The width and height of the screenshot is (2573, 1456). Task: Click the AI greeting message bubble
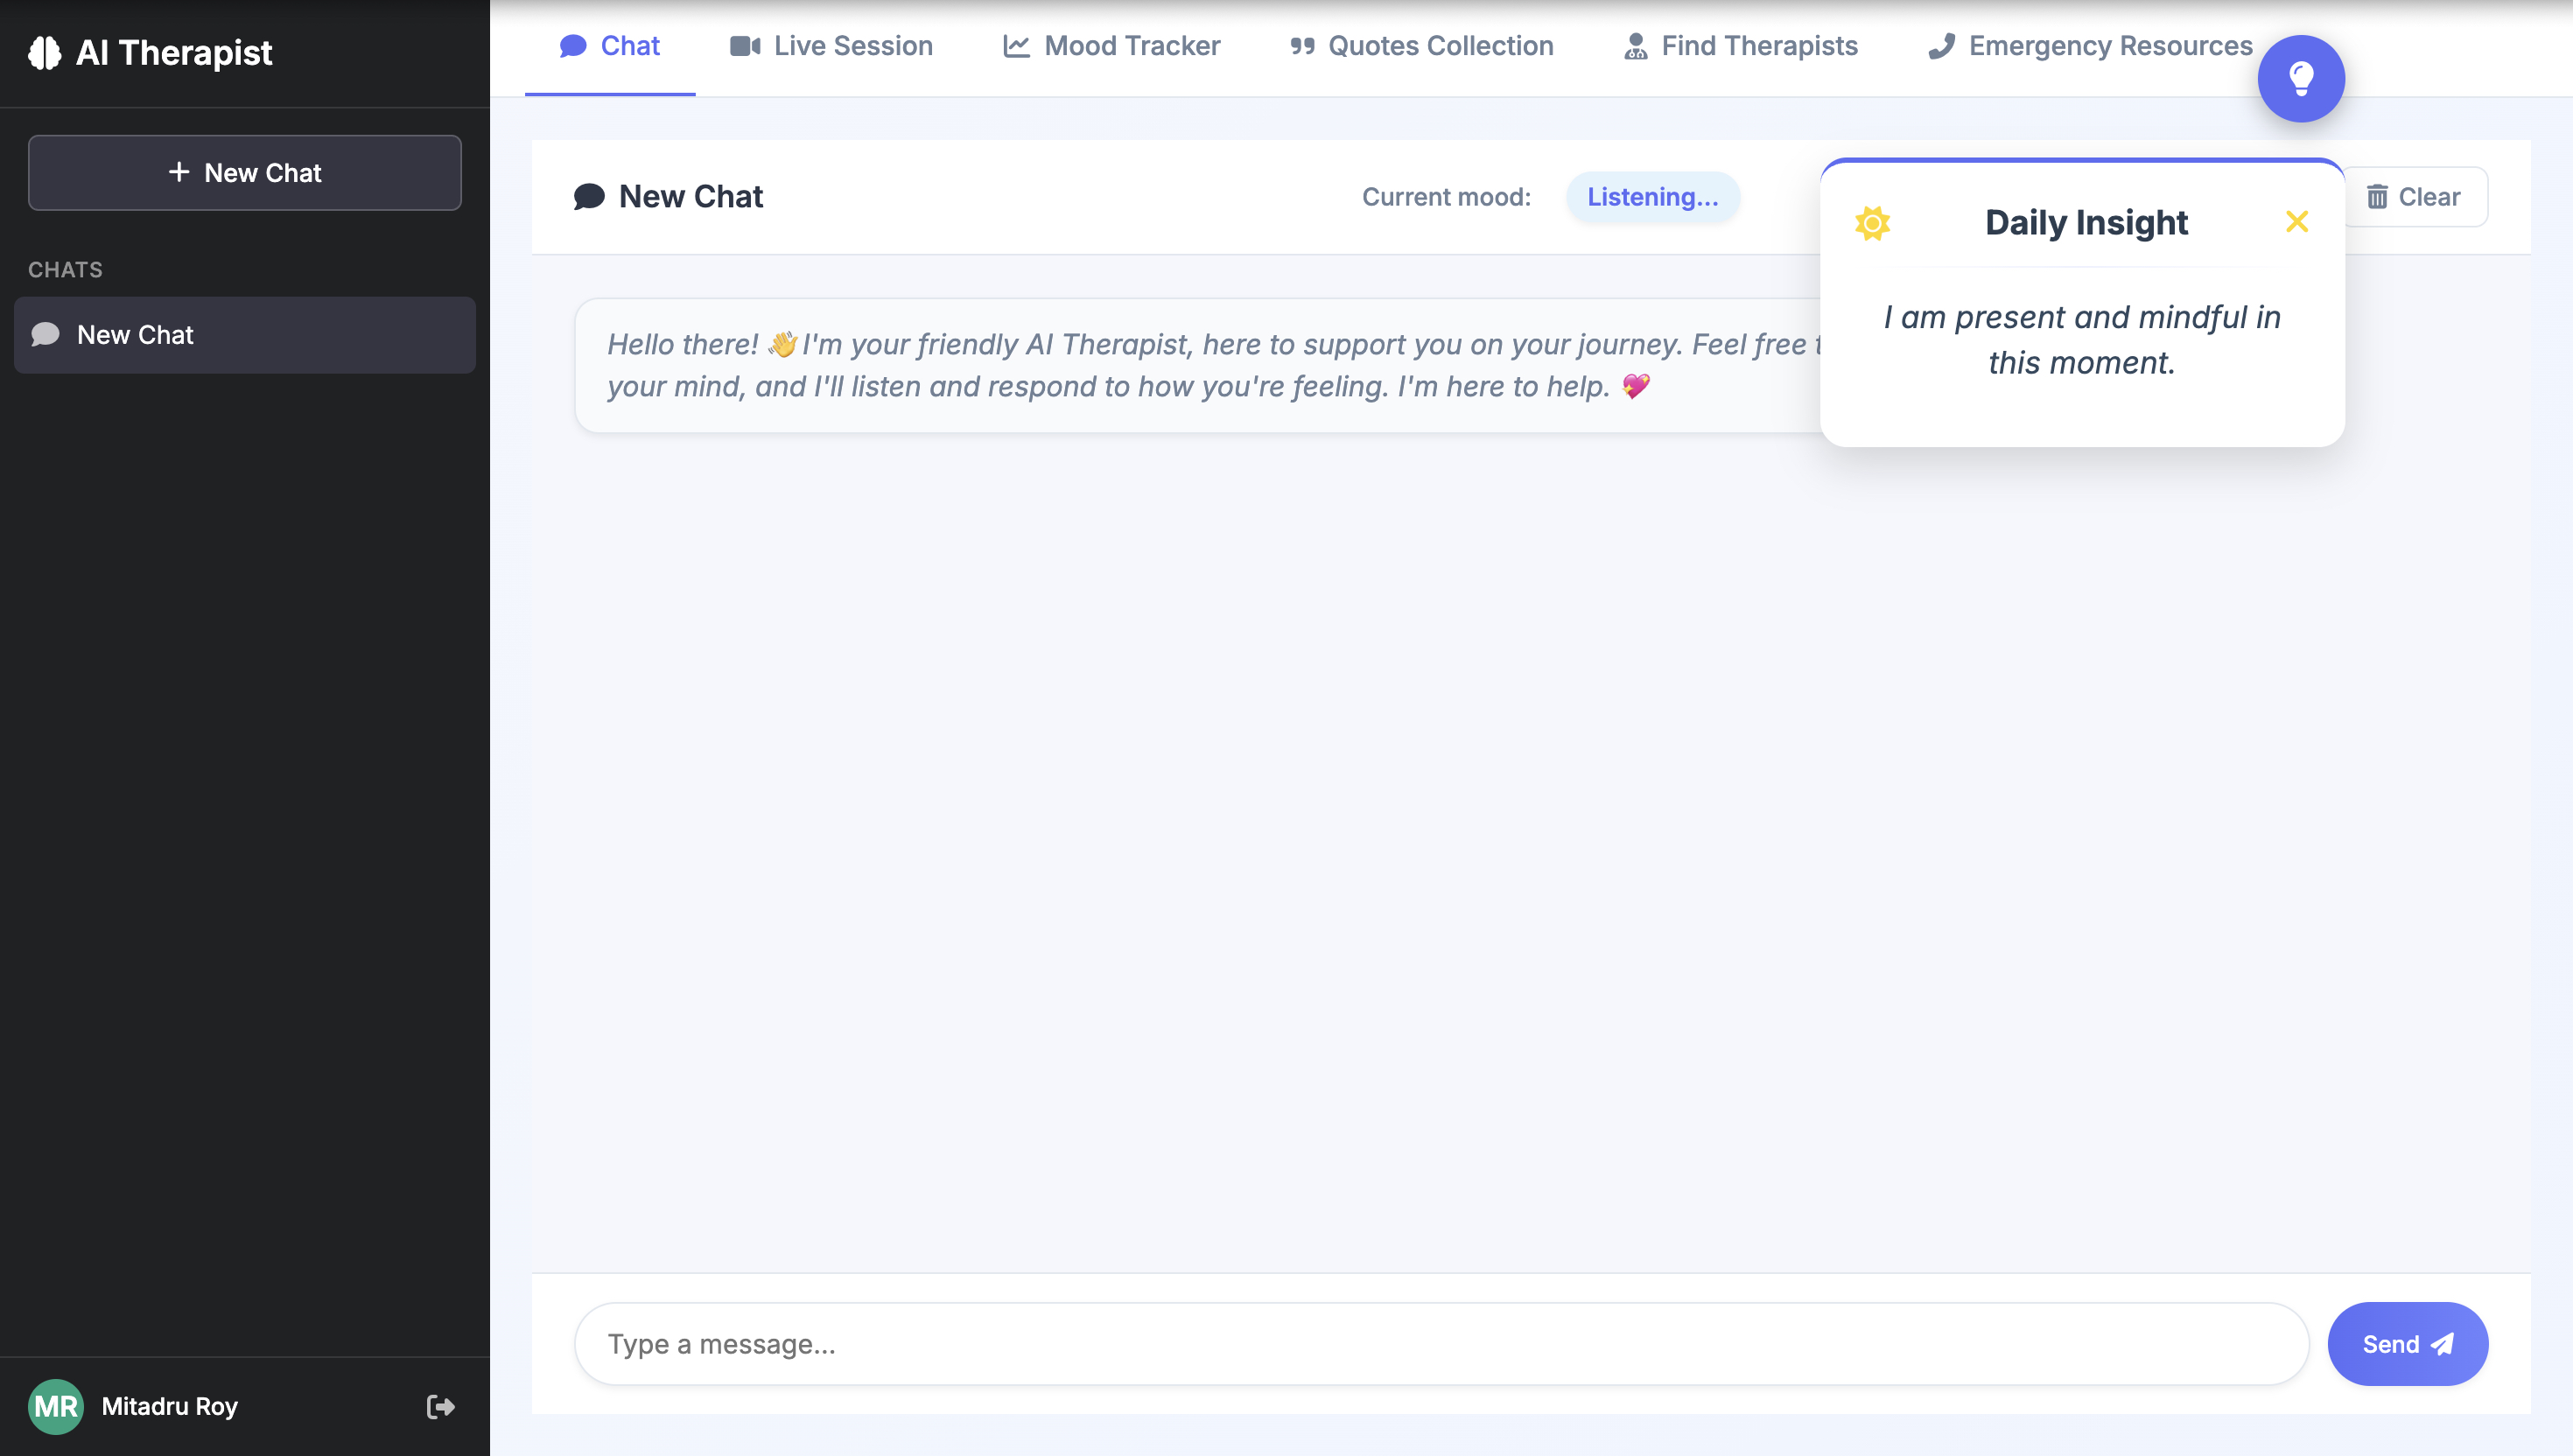pyautogui.click(x=1198, y=365)
